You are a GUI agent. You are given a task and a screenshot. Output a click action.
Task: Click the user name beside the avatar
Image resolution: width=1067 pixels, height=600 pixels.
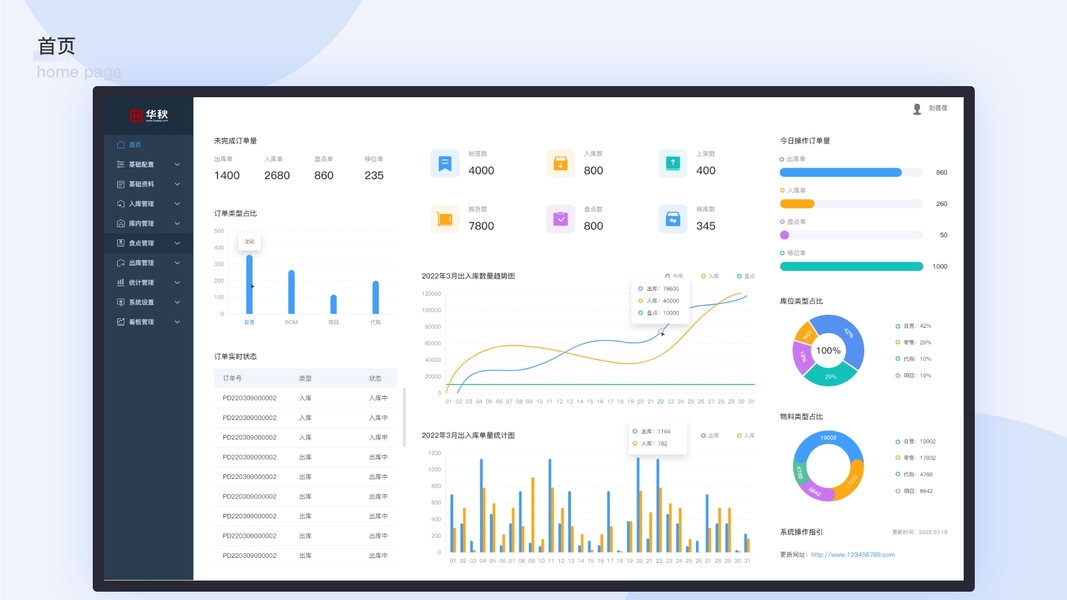point(938,108)
